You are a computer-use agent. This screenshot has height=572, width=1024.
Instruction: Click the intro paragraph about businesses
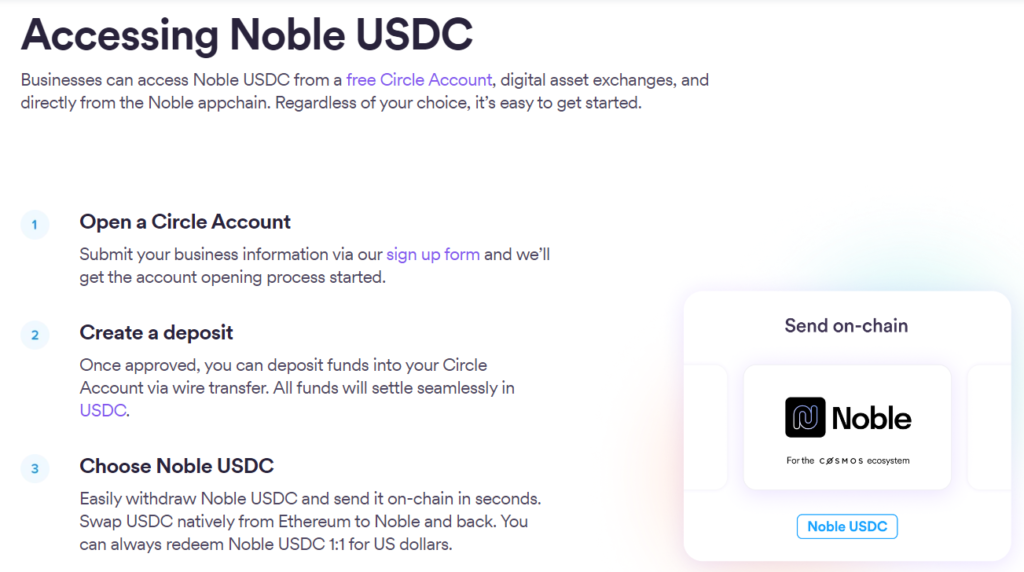click(364, 91)
